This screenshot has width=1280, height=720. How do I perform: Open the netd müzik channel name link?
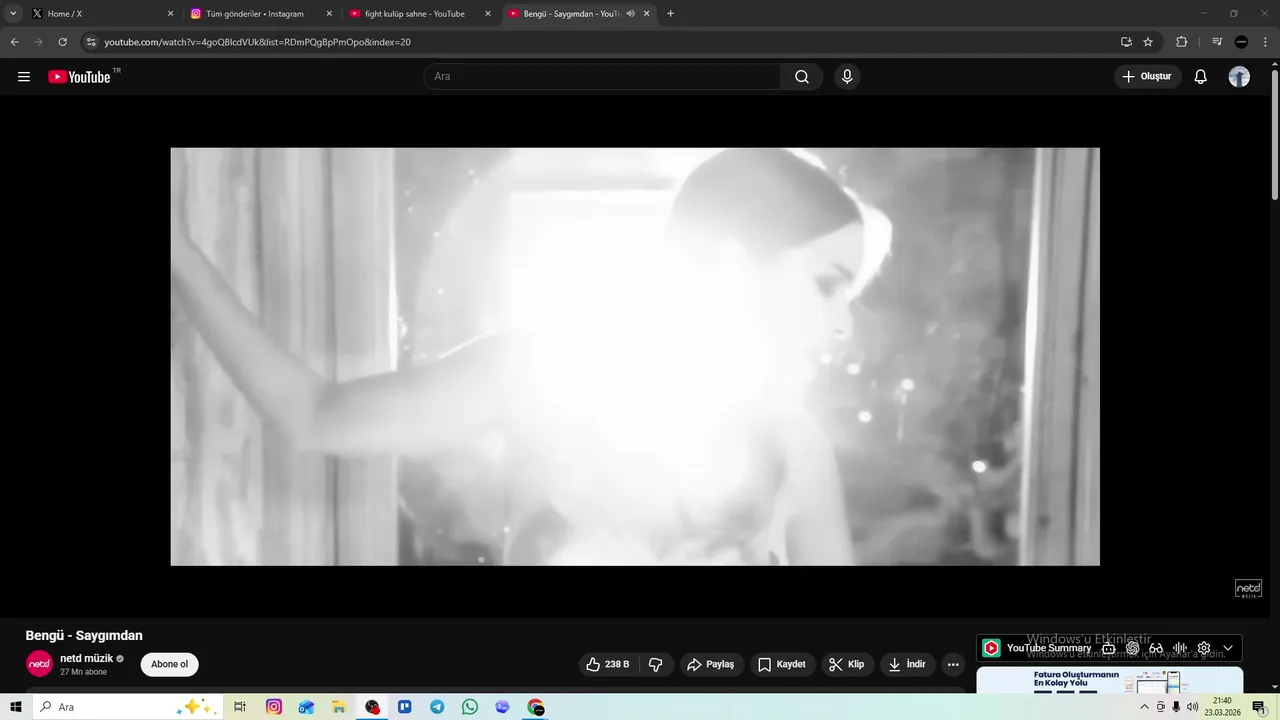click(87, 658)
